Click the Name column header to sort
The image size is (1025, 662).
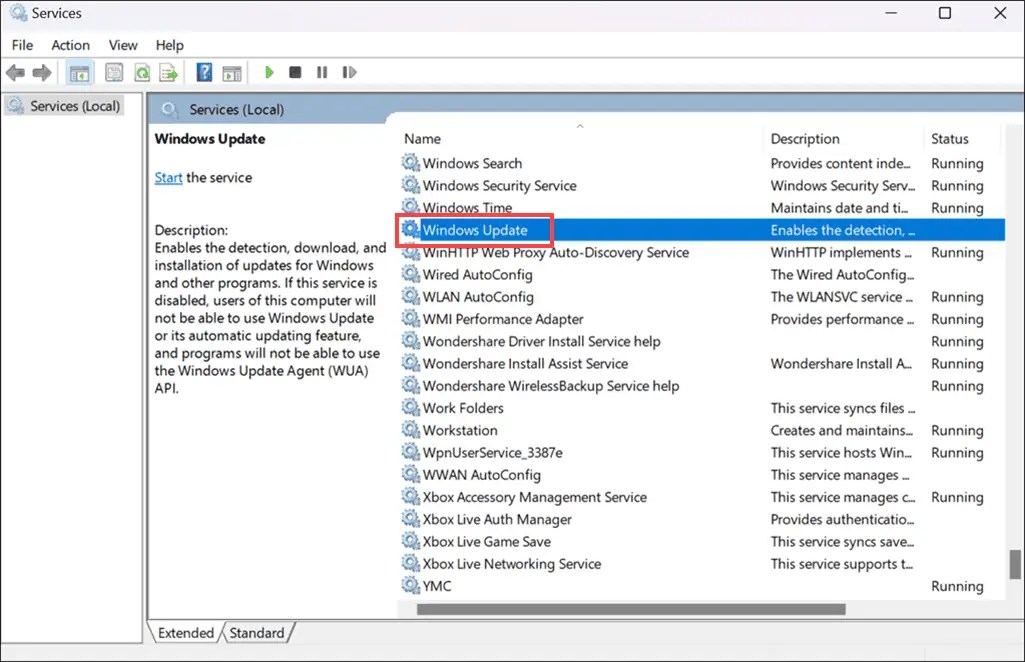point(422,138)
